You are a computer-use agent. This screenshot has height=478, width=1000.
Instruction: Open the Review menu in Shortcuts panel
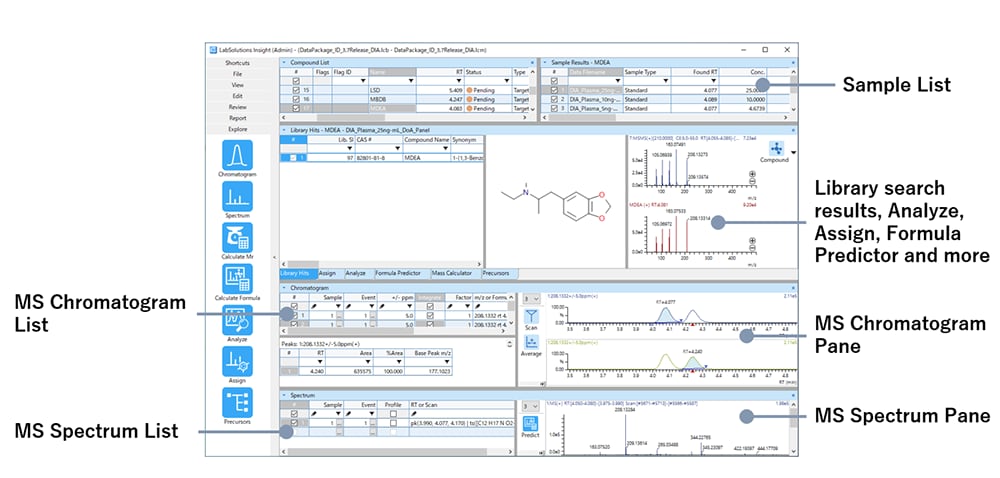pyautogui.click(x=237, y=107)
